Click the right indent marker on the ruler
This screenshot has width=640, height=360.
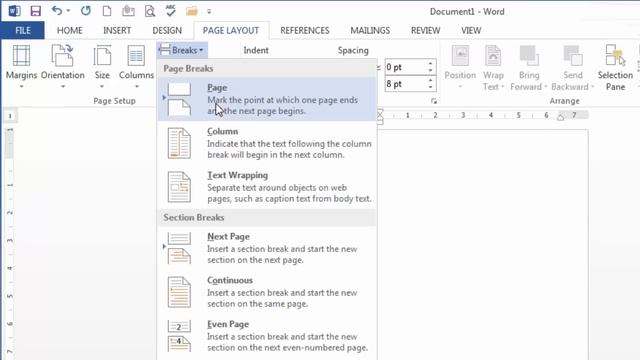coord(560,117)
